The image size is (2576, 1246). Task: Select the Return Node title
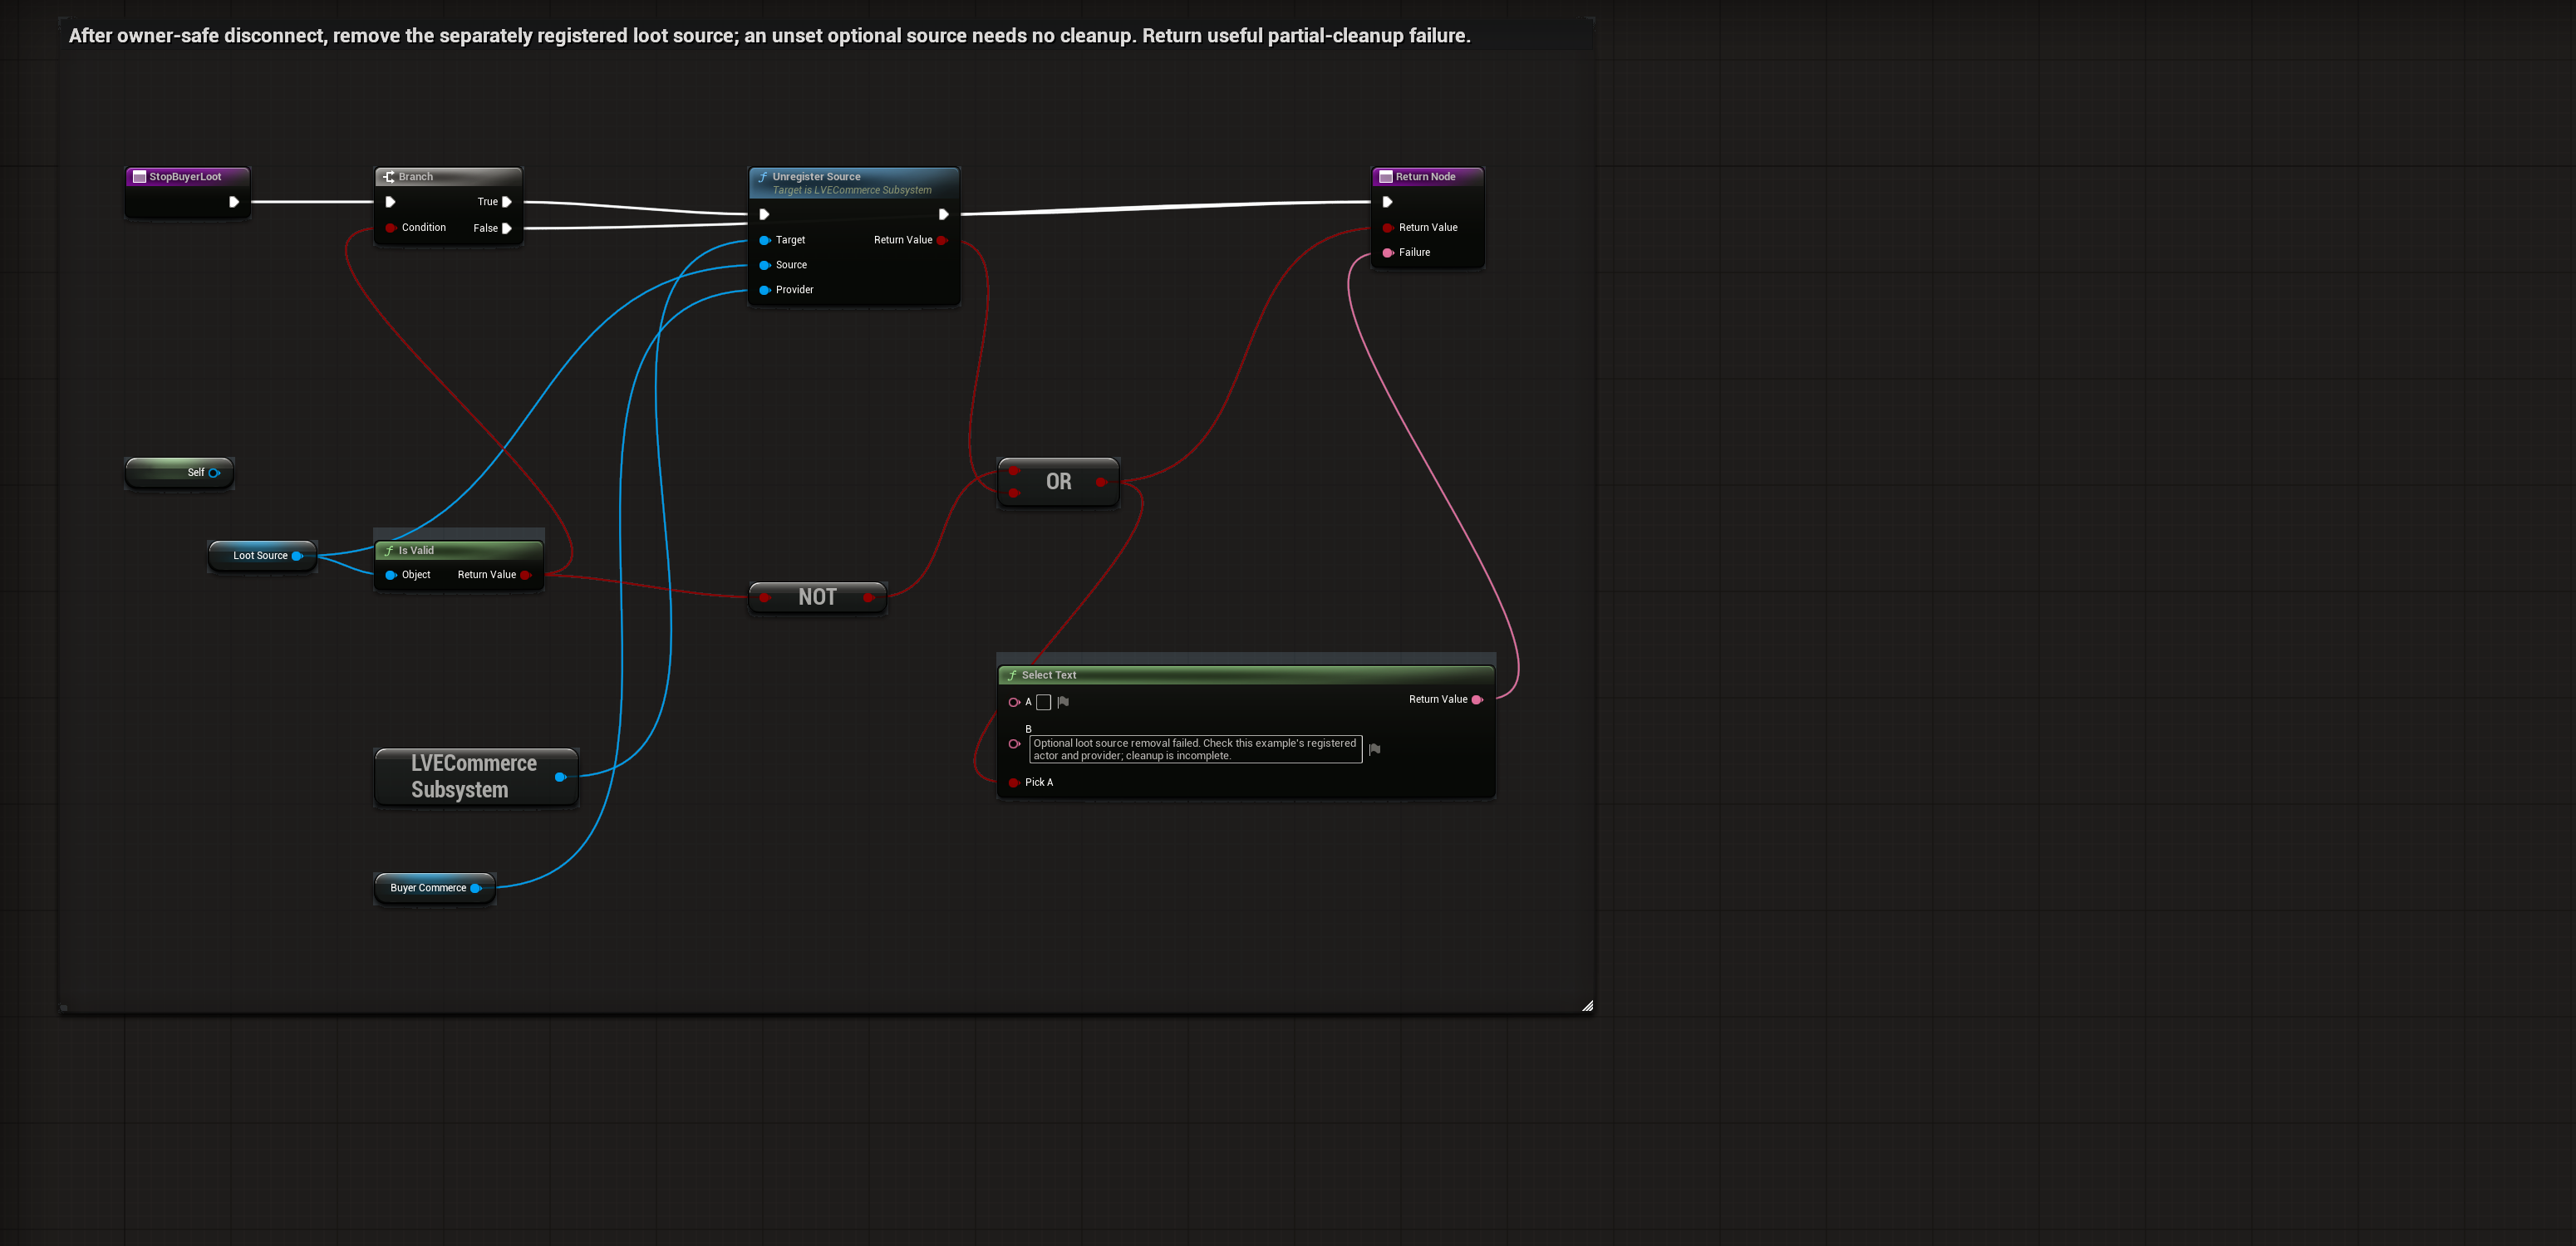coord(1426,177)
